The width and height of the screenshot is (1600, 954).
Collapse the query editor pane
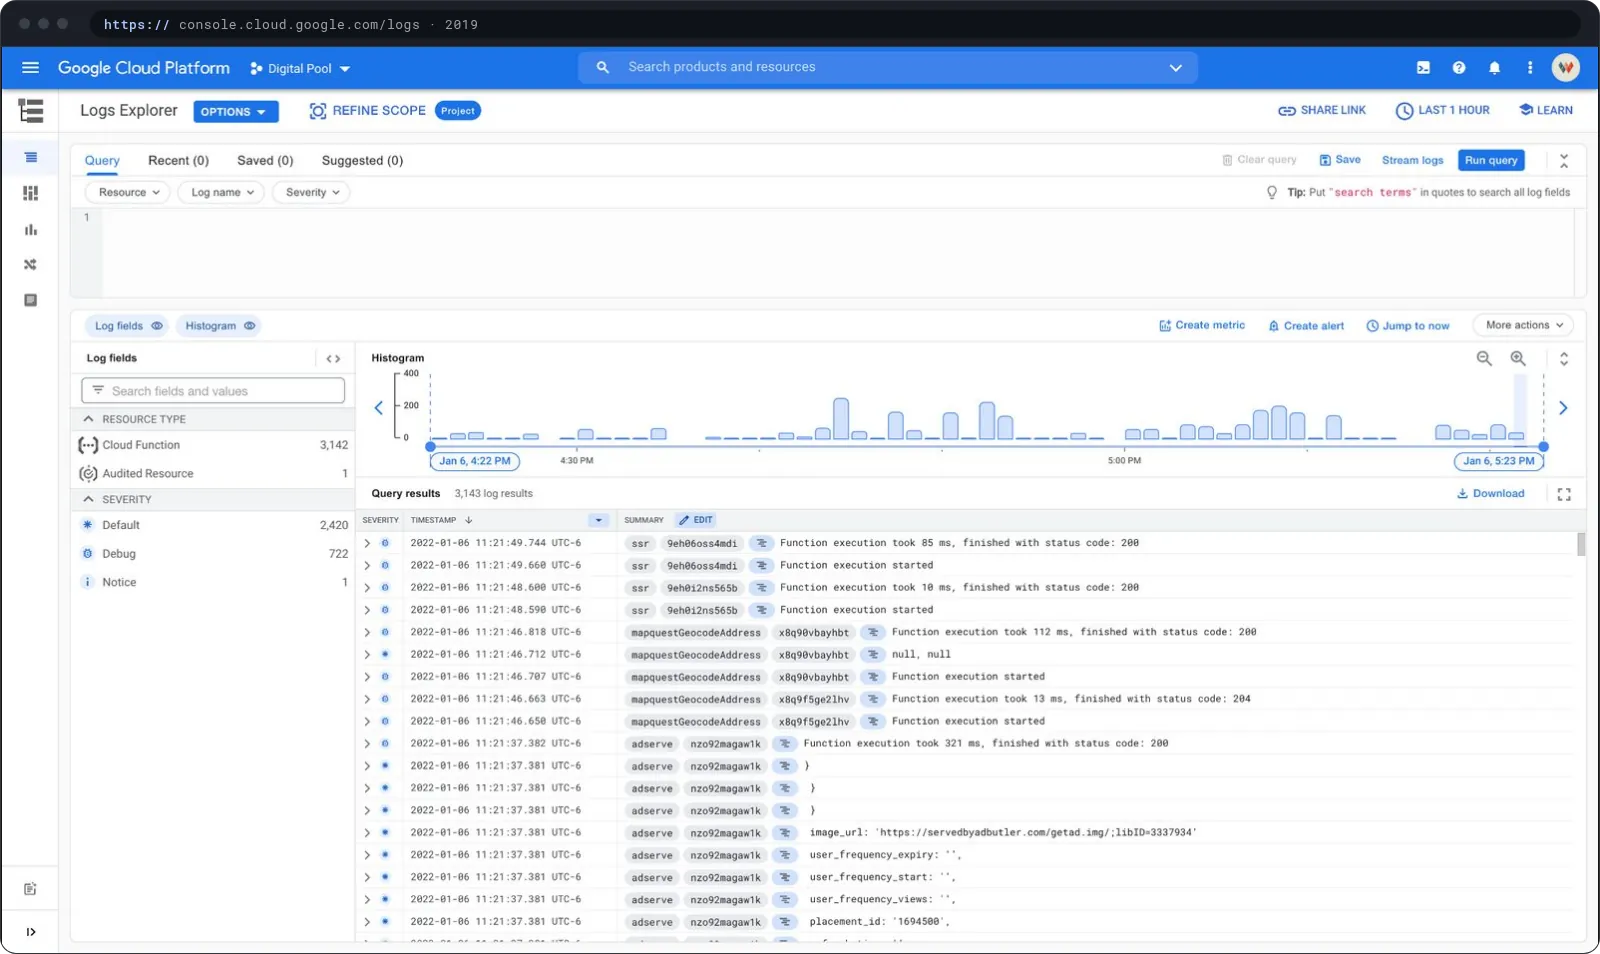(1564, 160)
